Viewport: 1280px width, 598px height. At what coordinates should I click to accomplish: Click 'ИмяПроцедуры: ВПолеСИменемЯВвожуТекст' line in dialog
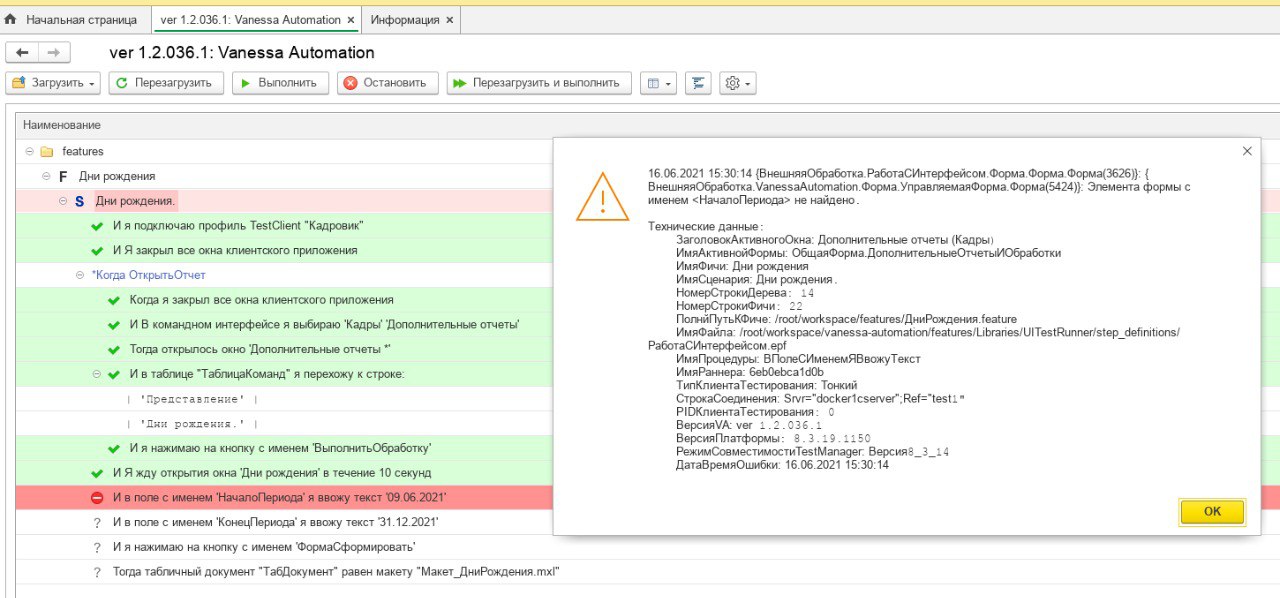click(799, 359)
